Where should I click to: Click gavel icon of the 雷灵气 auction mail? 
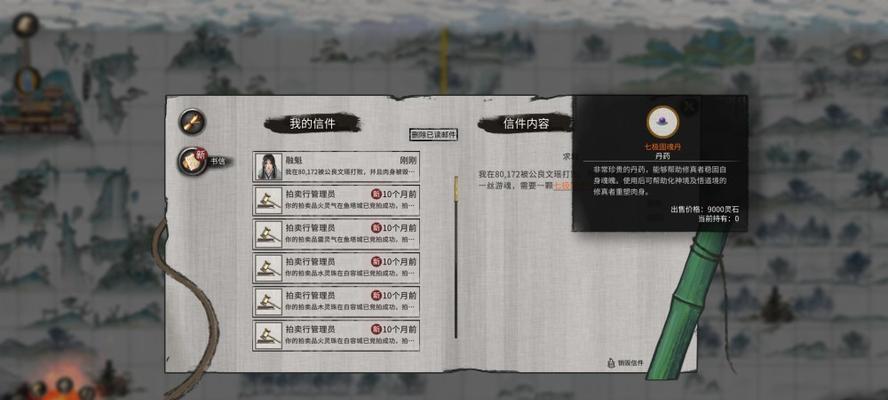click(268, 235)
